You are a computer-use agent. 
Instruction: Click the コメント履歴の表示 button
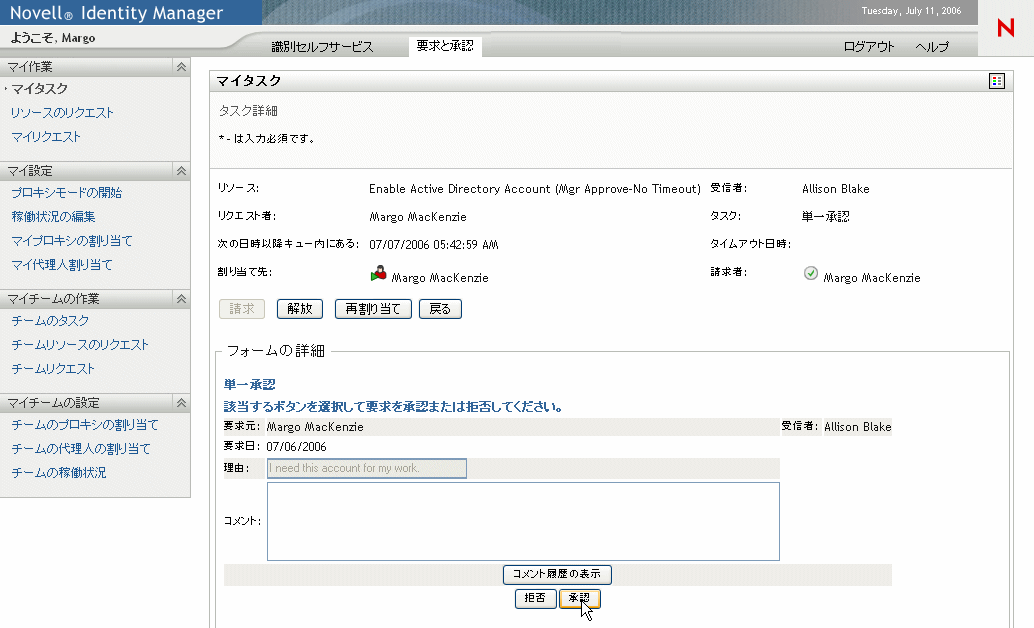[x=557, y=575]
